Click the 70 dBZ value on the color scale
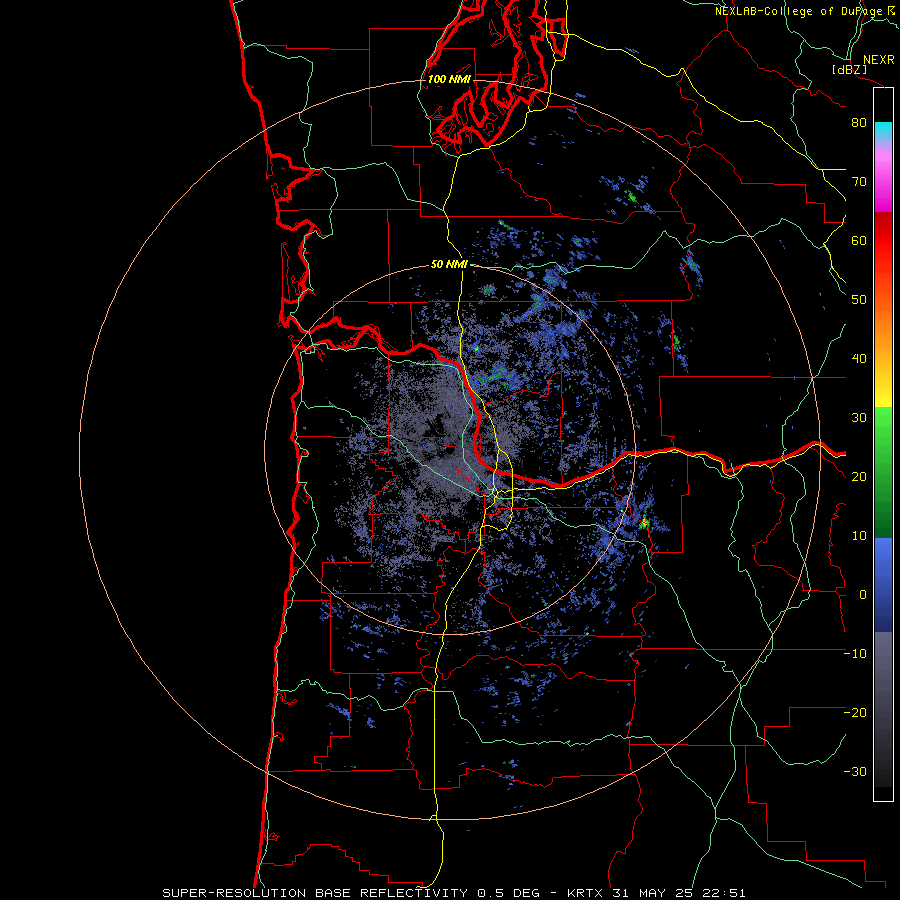The height and width of the screenshot is (900, 900). point(859,182)
